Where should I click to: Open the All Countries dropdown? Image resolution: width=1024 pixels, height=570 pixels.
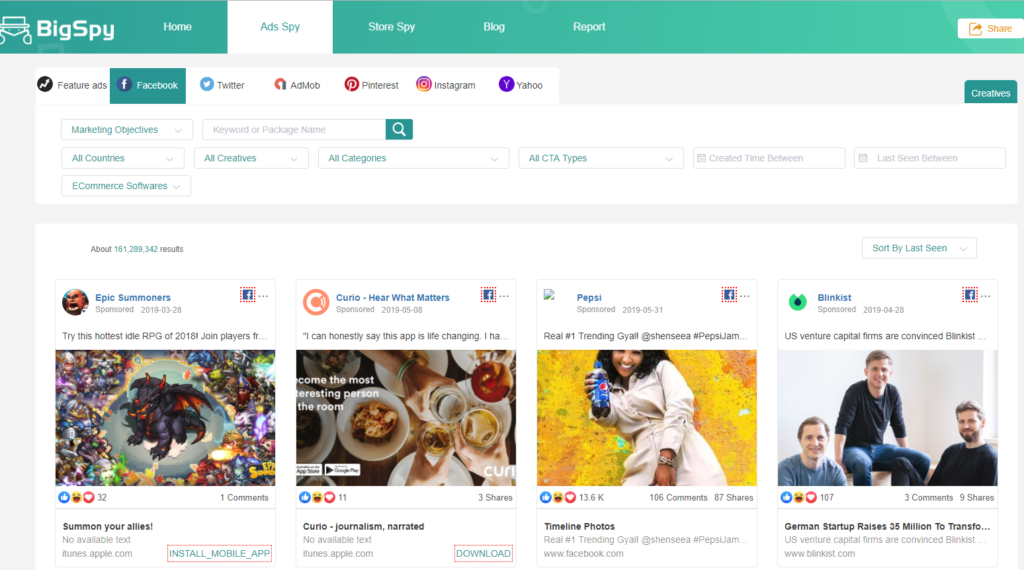click(x=123, y=158)
